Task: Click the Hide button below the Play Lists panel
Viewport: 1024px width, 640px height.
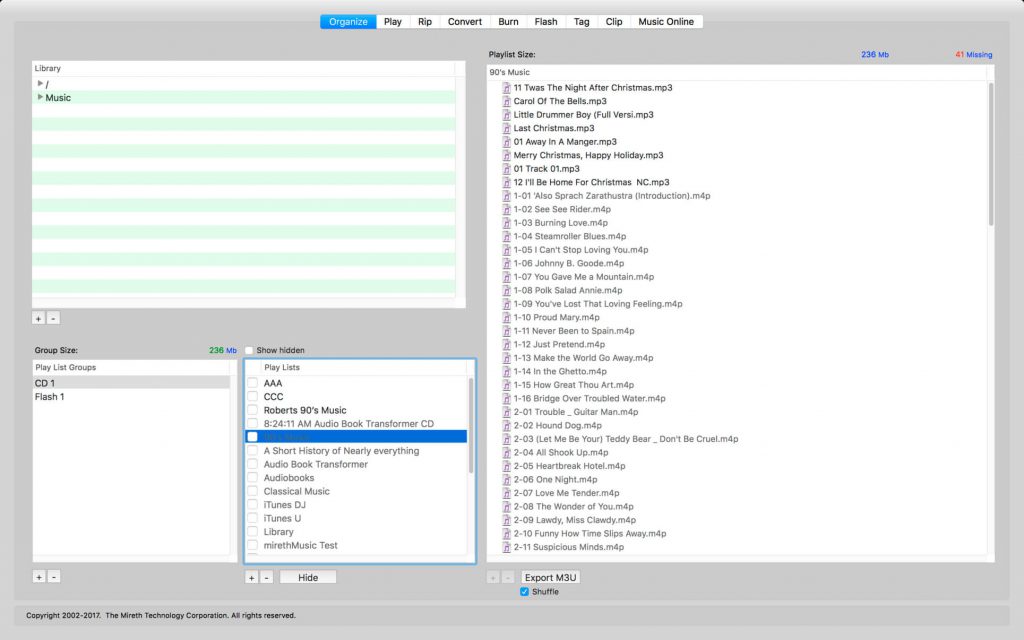Action: tap(307, 577)
